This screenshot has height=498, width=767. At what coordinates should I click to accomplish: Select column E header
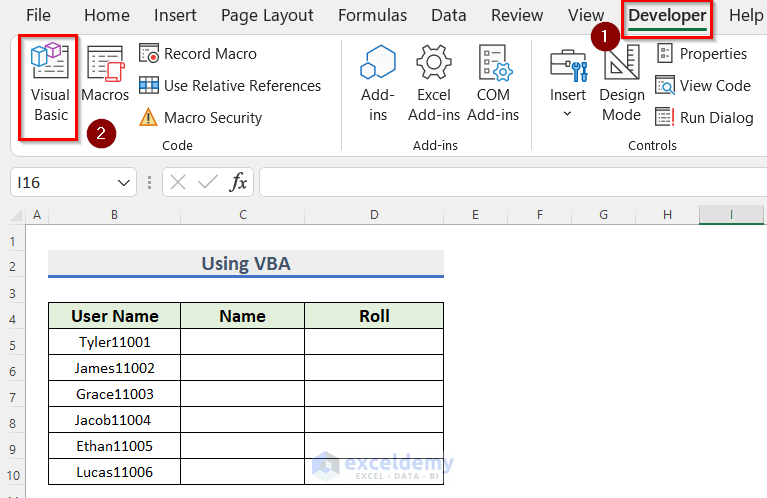[475, 215]
